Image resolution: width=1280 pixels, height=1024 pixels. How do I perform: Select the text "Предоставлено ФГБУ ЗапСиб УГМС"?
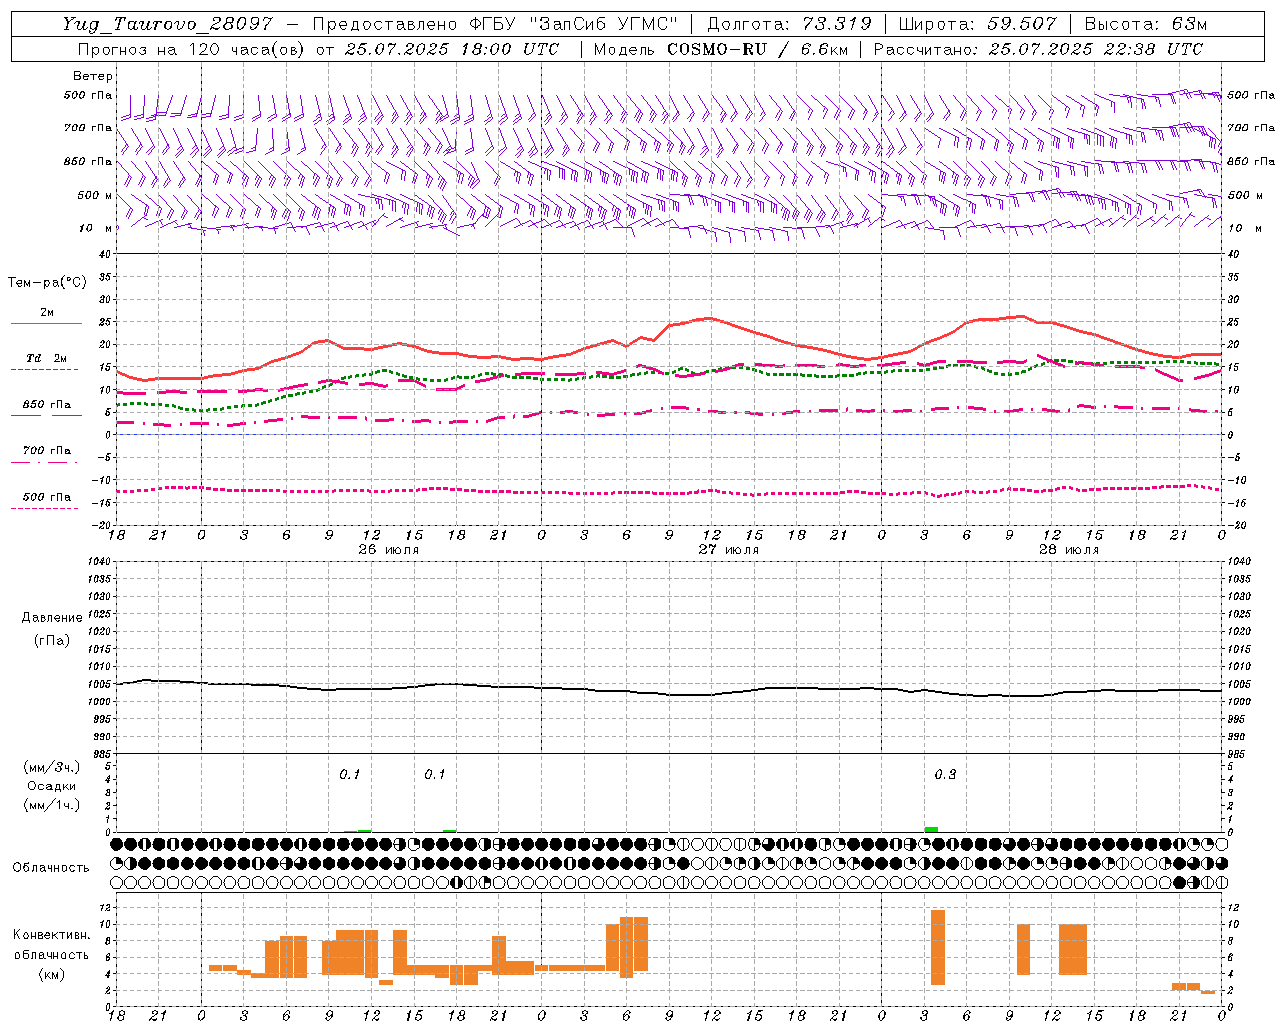point(495,24)
